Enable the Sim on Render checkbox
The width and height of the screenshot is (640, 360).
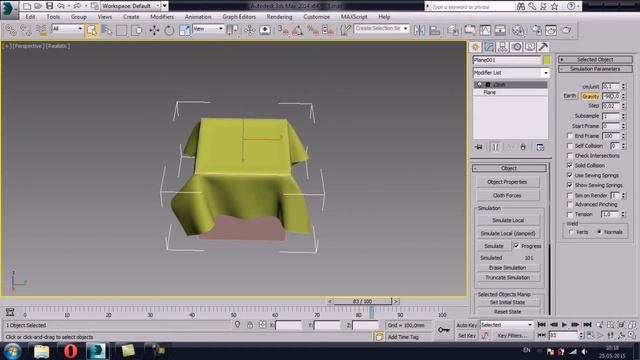point(570,196)
